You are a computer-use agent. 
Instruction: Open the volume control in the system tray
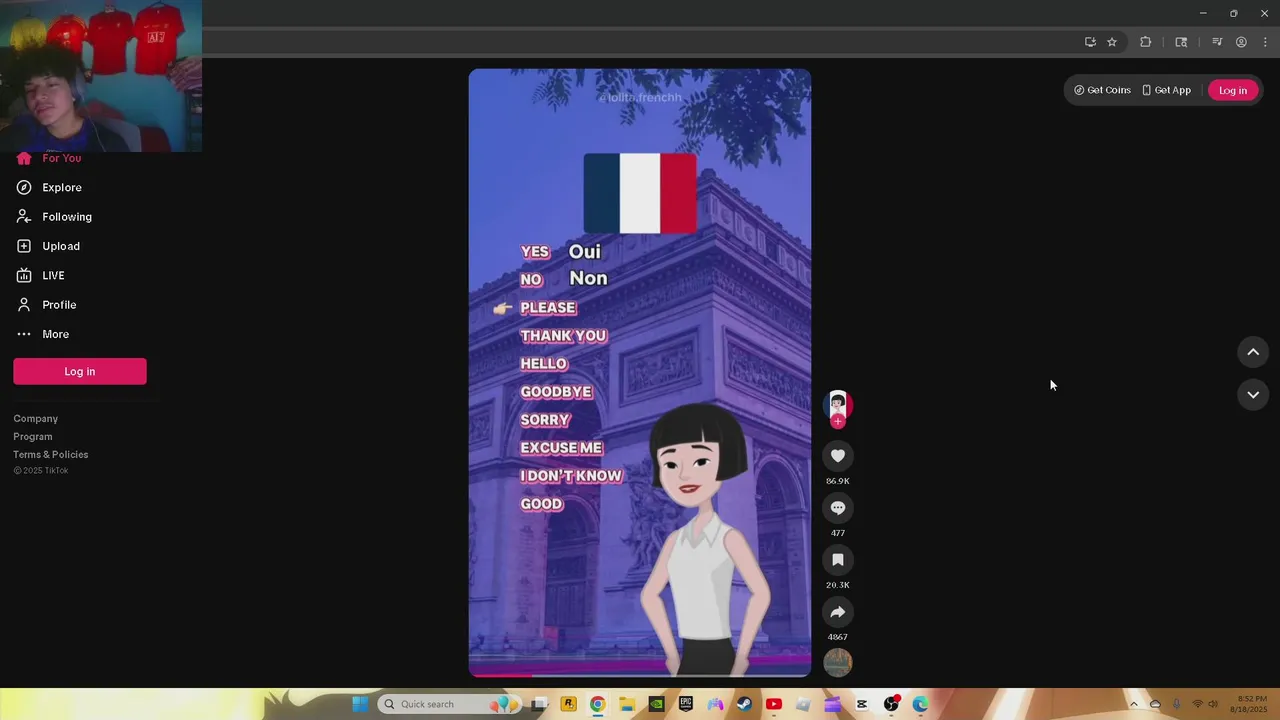click(1213, 704)
